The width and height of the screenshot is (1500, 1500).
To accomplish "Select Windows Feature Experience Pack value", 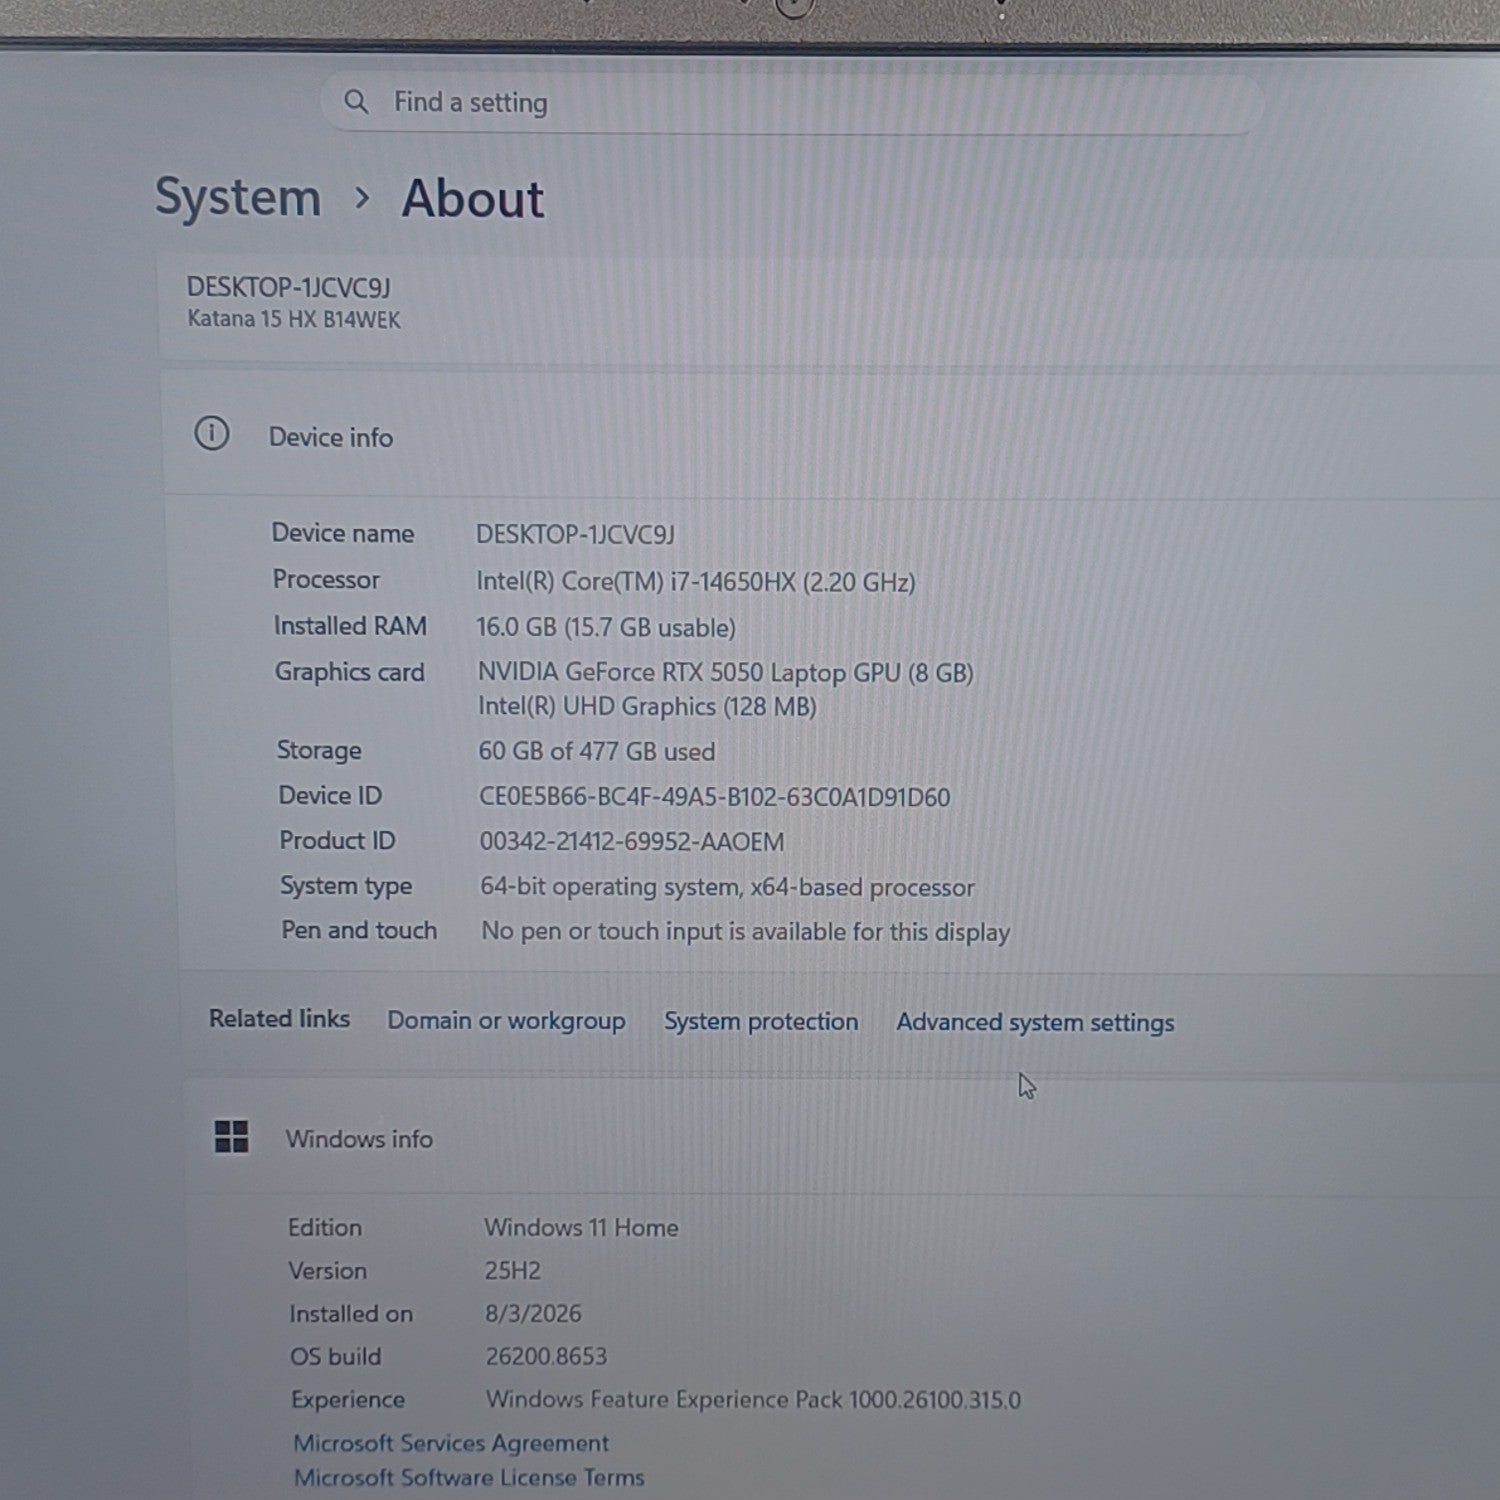I will click(754, 1400).
